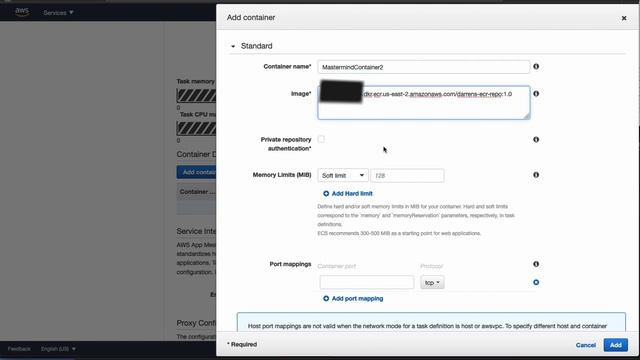Viewport: 640px width, 360px height.
Task: Click the AWS logo icon
Action: coord(22,12)
